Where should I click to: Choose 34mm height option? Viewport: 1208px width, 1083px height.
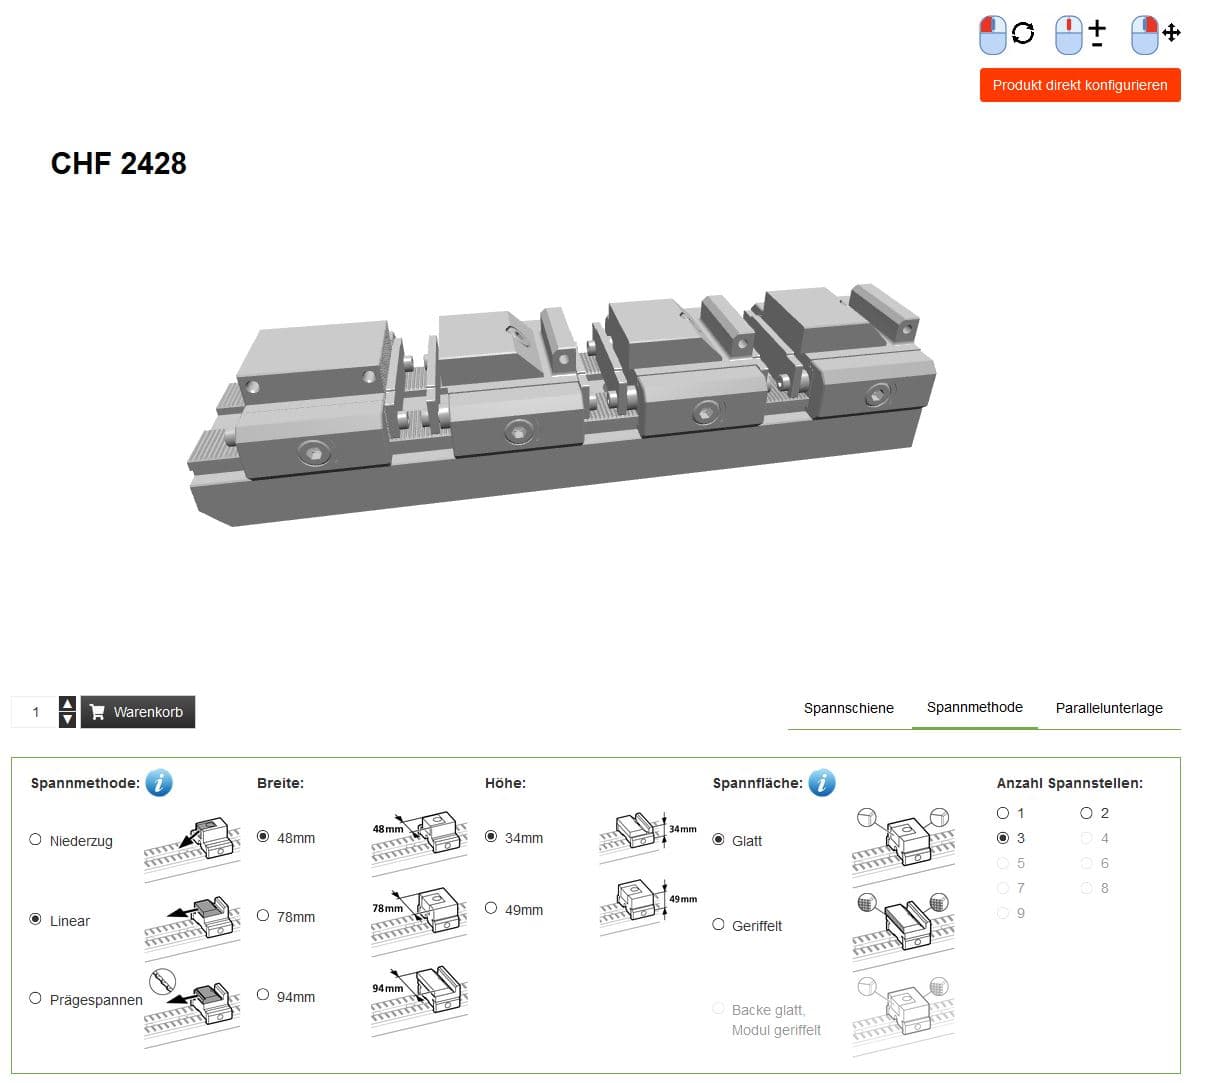click(x=491, y=836)
